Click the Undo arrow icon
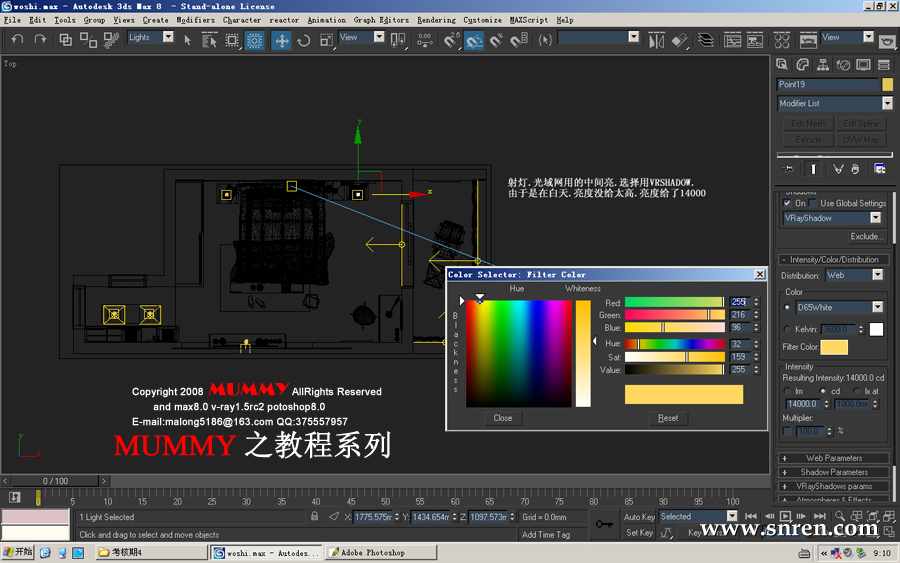 pyautogui.click(x=17, y=40)
